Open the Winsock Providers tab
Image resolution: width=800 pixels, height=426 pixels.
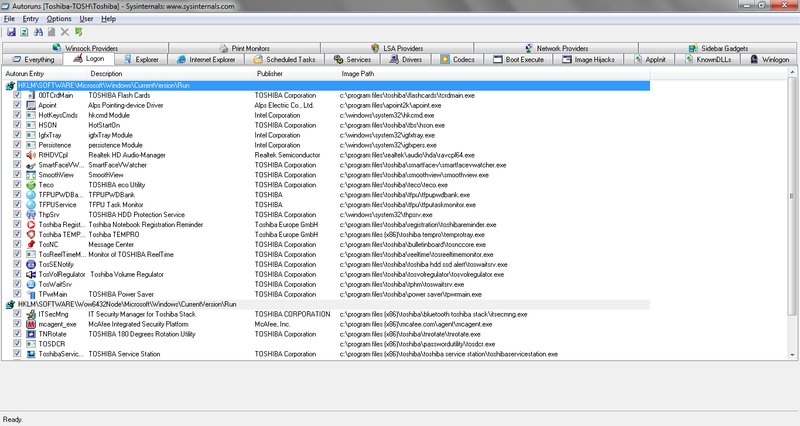click(x=85, y=48)
